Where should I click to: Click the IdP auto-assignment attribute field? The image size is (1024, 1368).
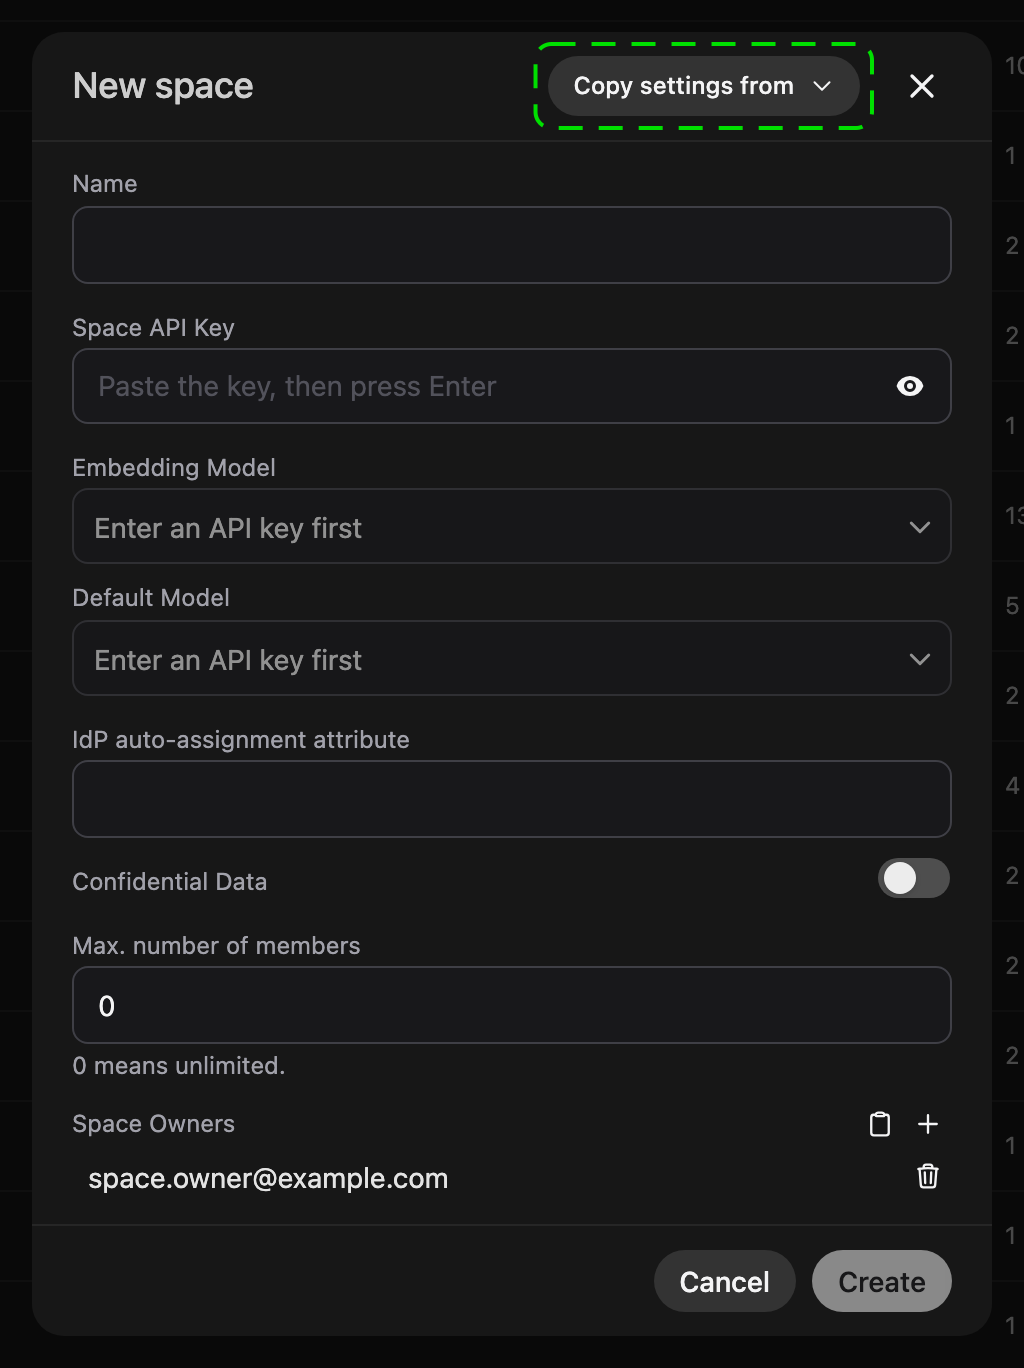click(x=512, y=799)
